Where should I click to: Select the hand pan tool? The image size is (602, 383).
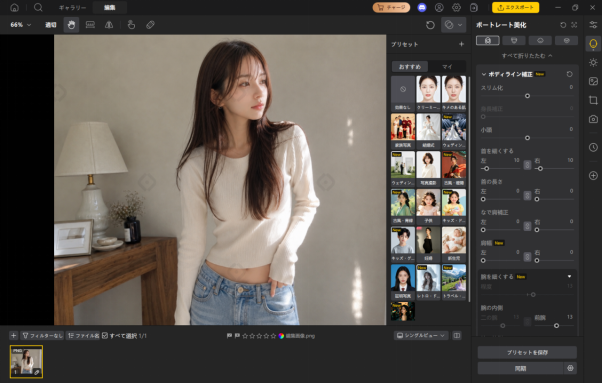[x=71, y=25]
